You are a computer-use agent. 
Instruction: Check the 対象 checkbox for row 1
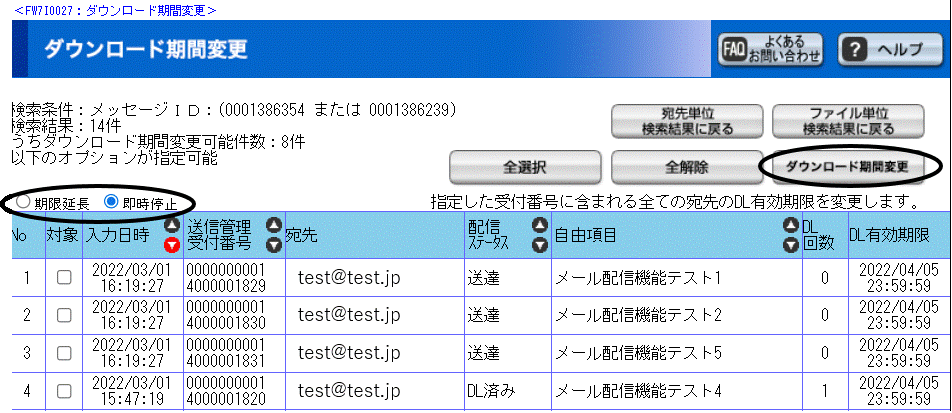(x=63, y=278)
